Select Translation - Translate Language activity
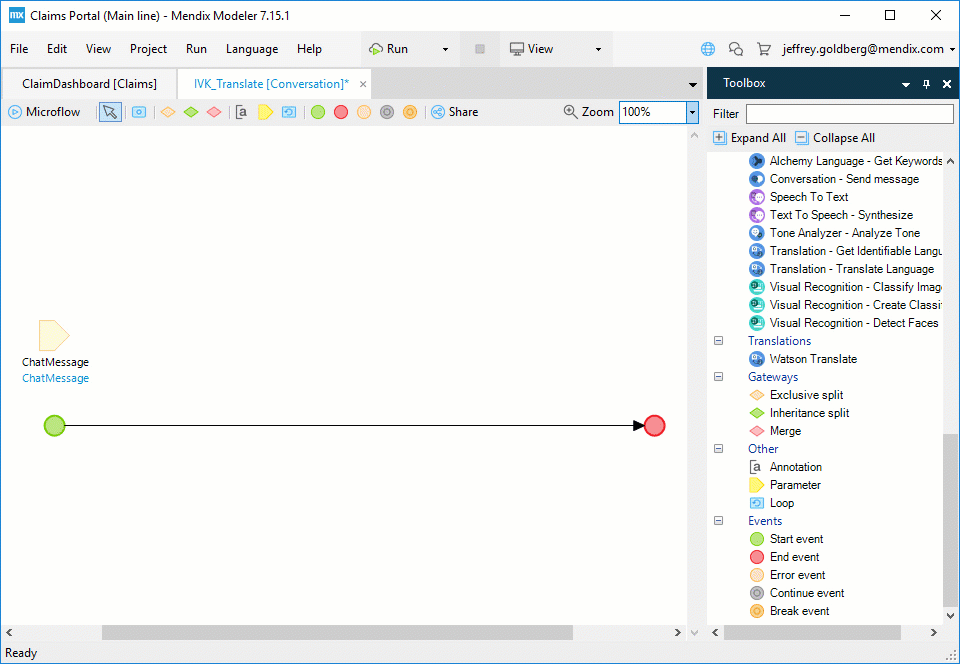Image resolution: width=960 pixels, height=664 pixels. point(842,269)
